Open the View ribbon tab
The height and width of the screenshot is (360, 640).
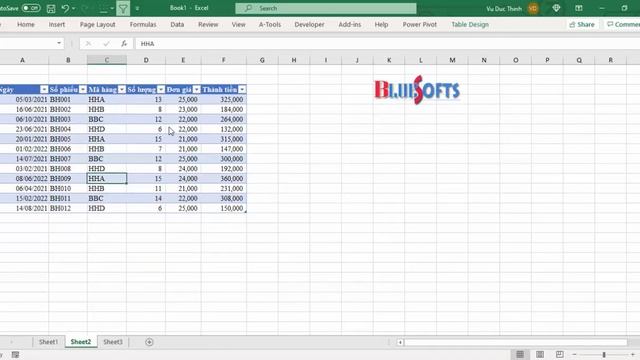[x=239, y=24]
